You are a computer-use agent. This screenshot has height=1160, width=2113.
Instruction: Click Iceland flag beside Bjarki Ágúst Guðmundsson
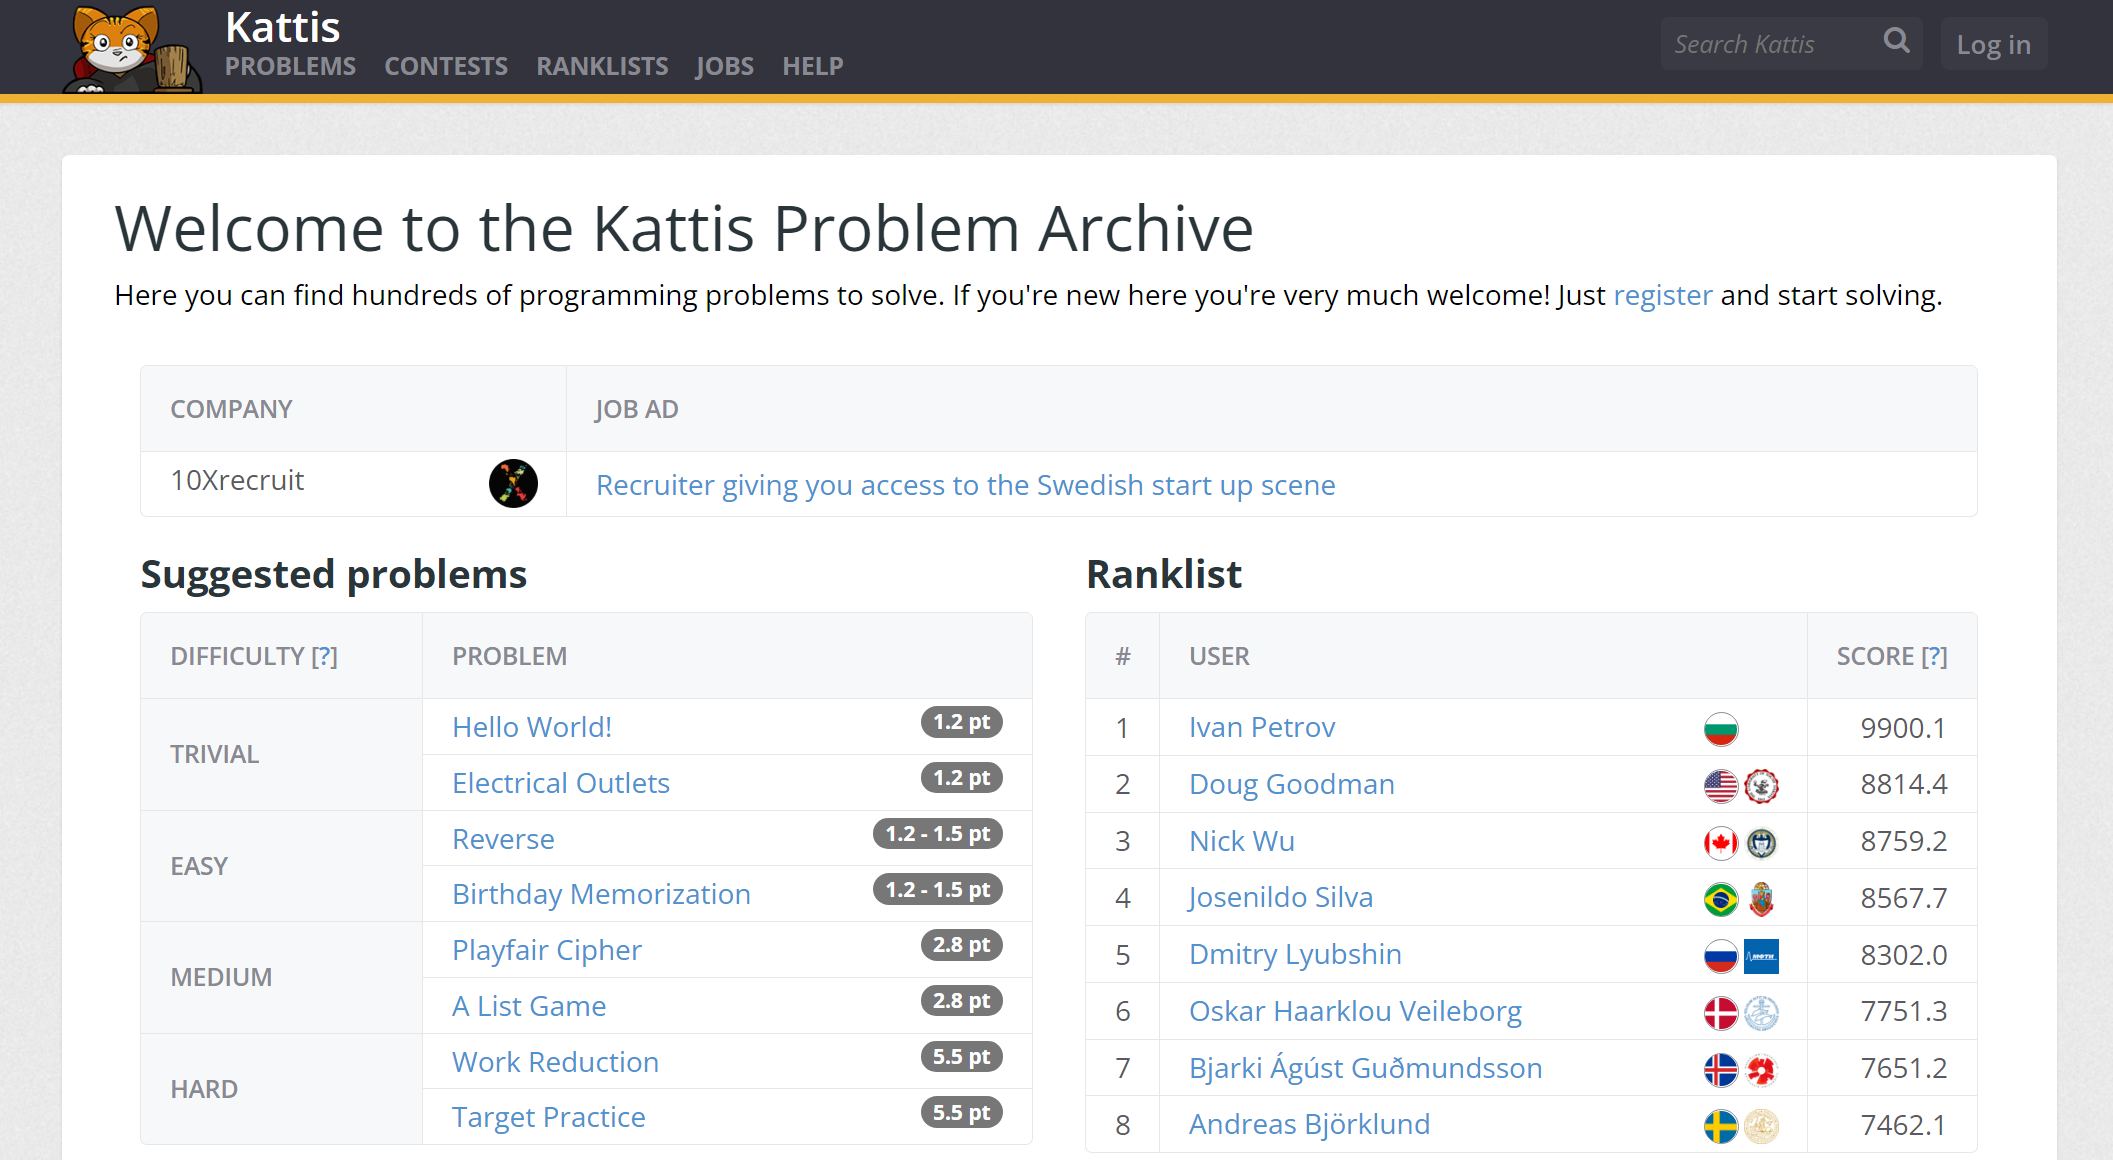pos(1720,1070)
